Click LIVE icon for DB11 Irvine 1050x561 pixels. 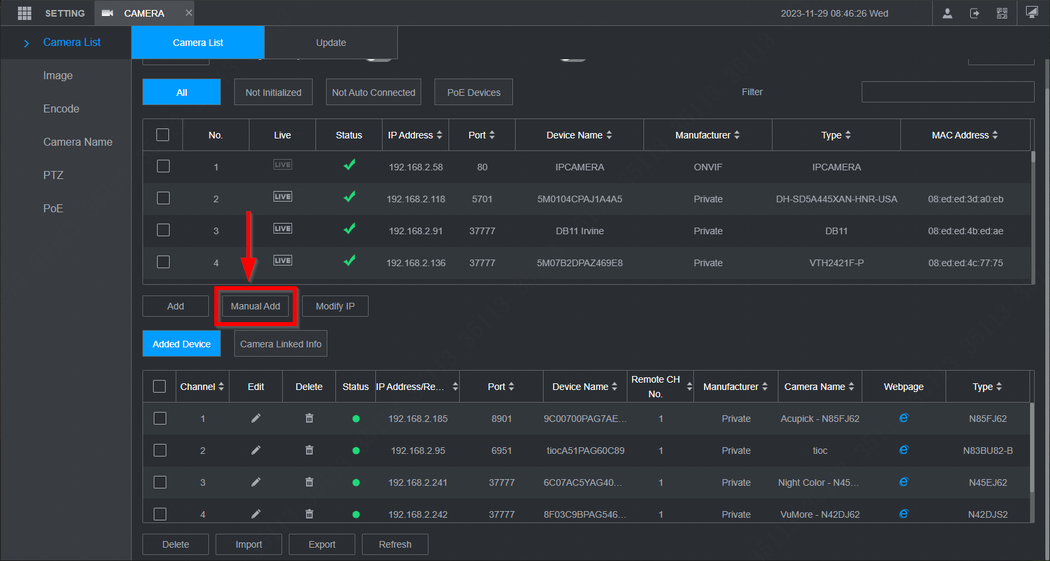pyautogui.click(x=283, y=230)
